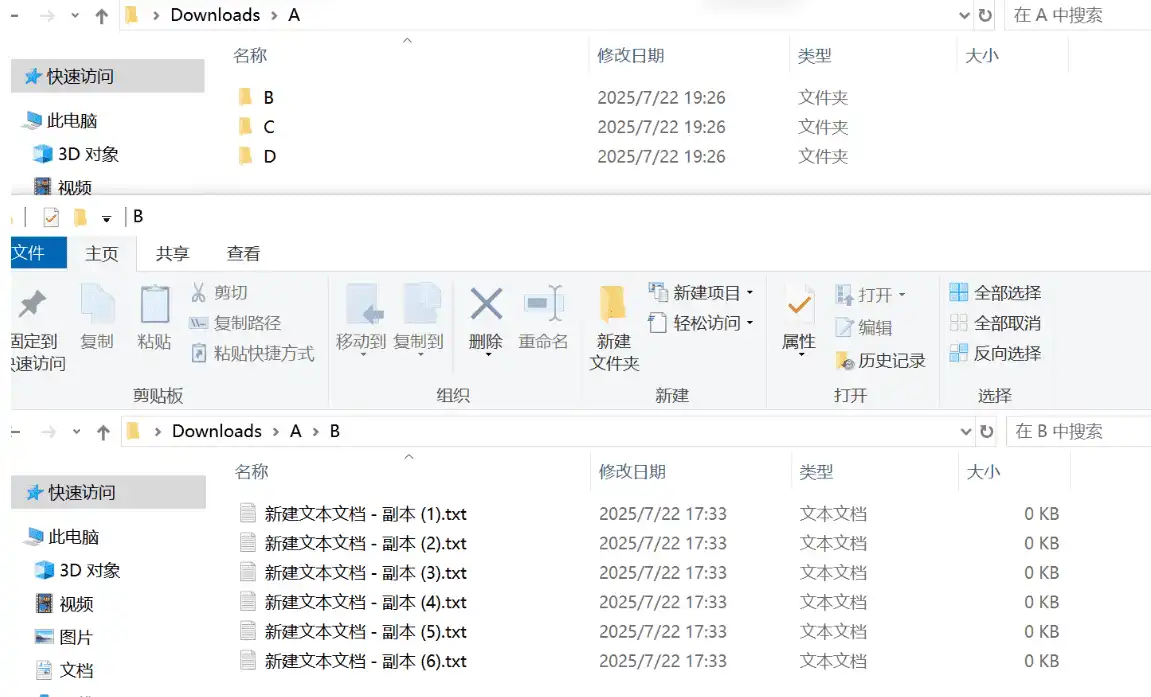Click Invert selection (反向选择)
The height and width of the screenshot is (697, 1151).
995,353
